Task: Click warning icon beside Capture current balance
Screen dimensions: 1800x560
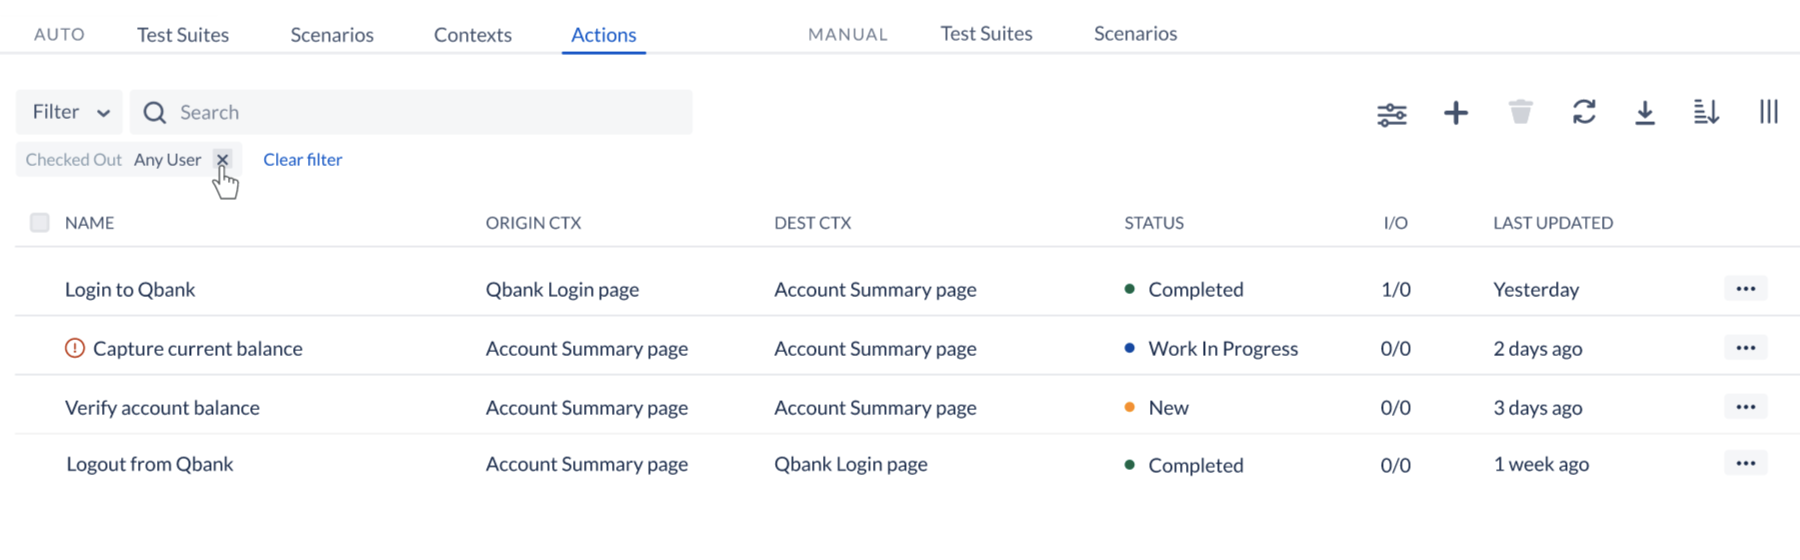Action: (x=75, y=348)
